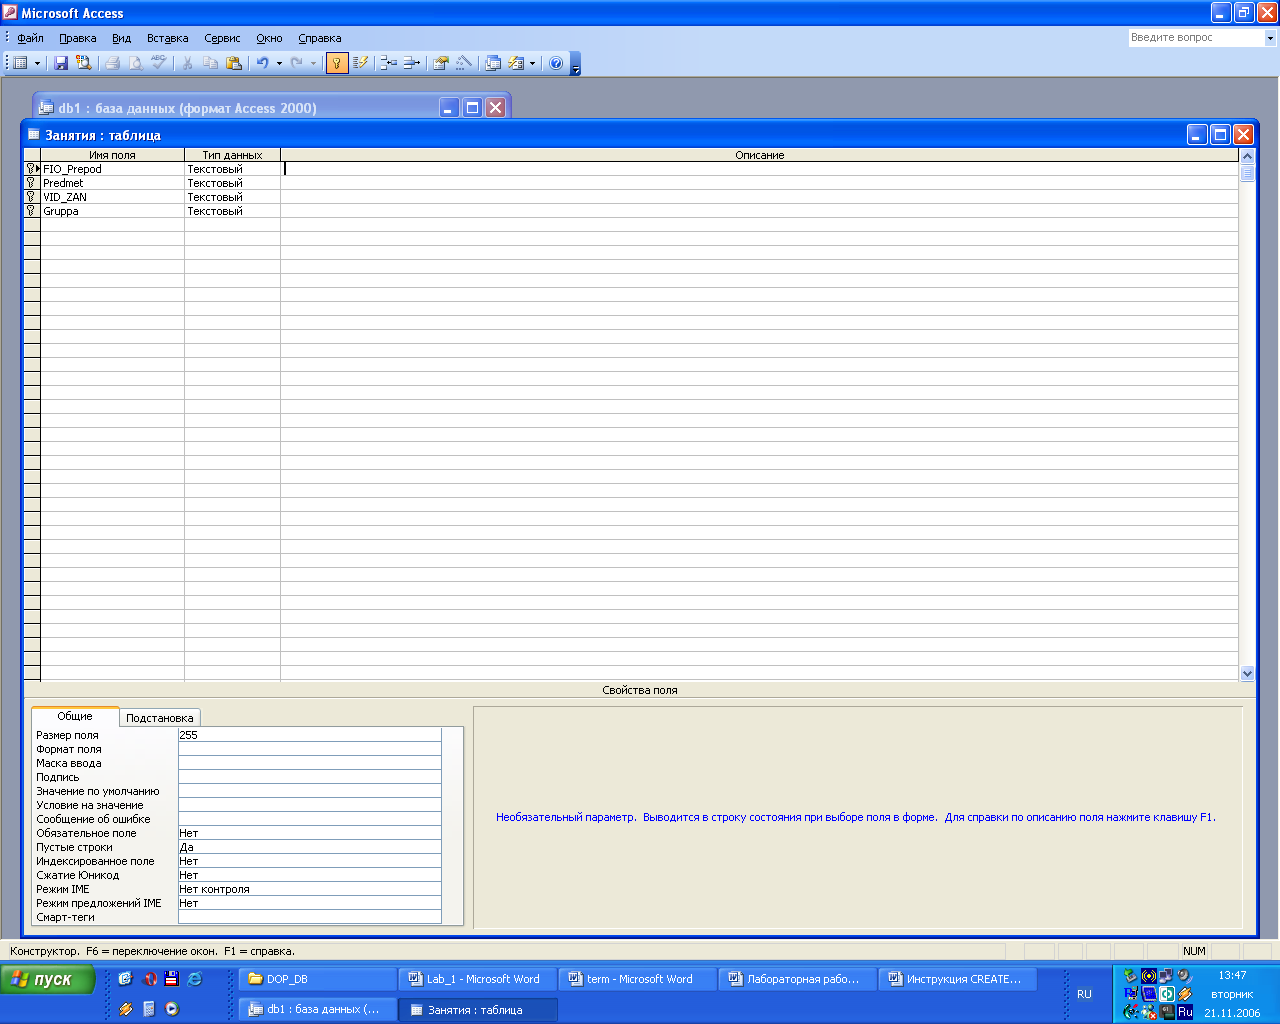Open the Окно menu
Viewport: 1280px width, 1024px height.
tap(269, 38)
